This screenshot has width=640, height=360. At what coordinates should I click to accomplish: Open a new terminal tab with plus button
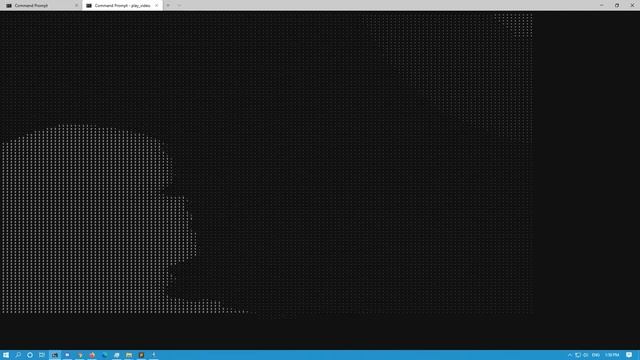tap(168, 6)
